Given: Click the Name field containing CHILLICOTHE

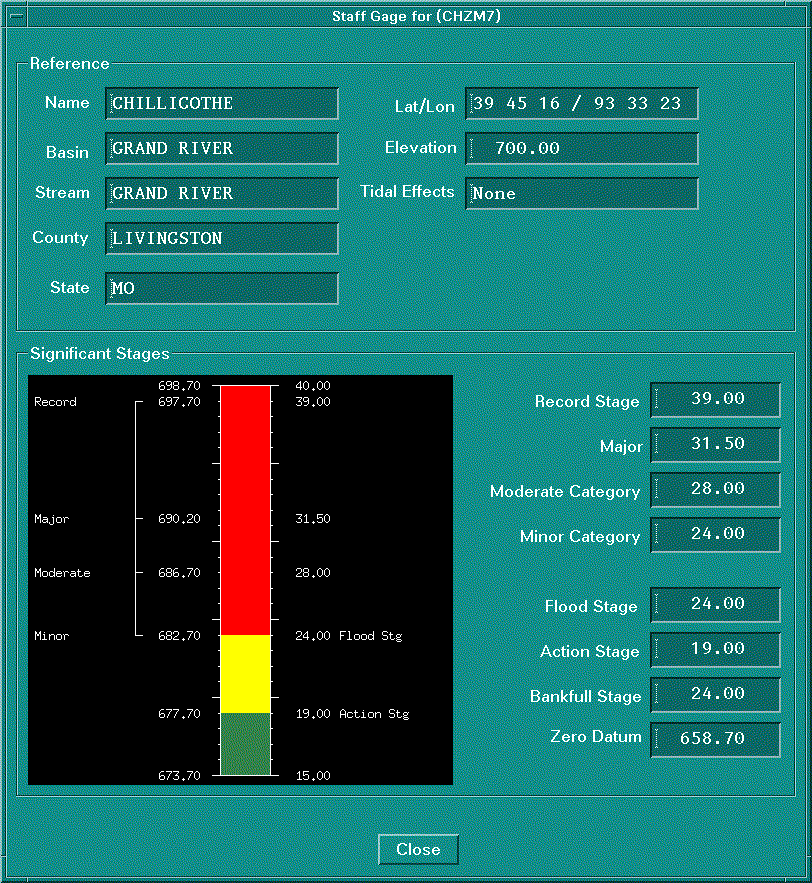Looking at the screenshot, I should click(x=222, y=103).
